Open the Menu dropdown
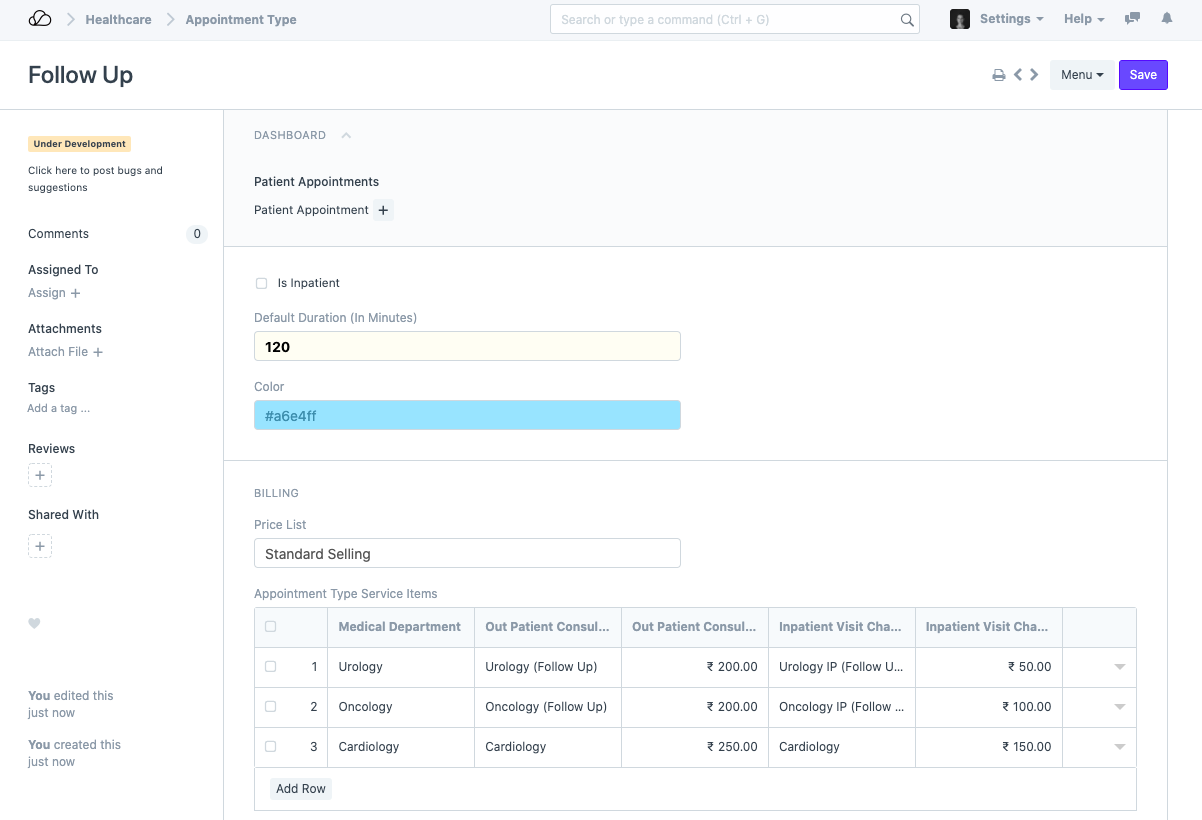 pos(1081,75)
